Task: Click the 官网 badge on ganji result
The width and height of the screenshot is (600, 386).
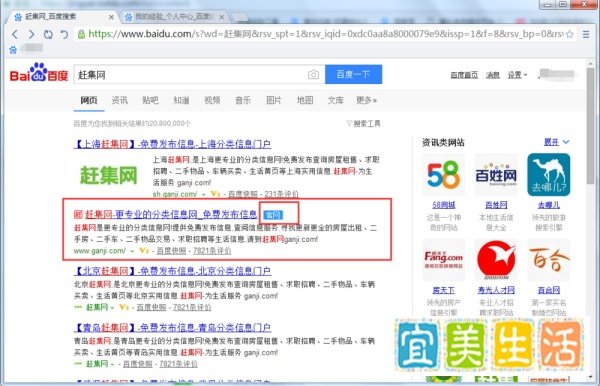Action: click(x=273, y=215)
